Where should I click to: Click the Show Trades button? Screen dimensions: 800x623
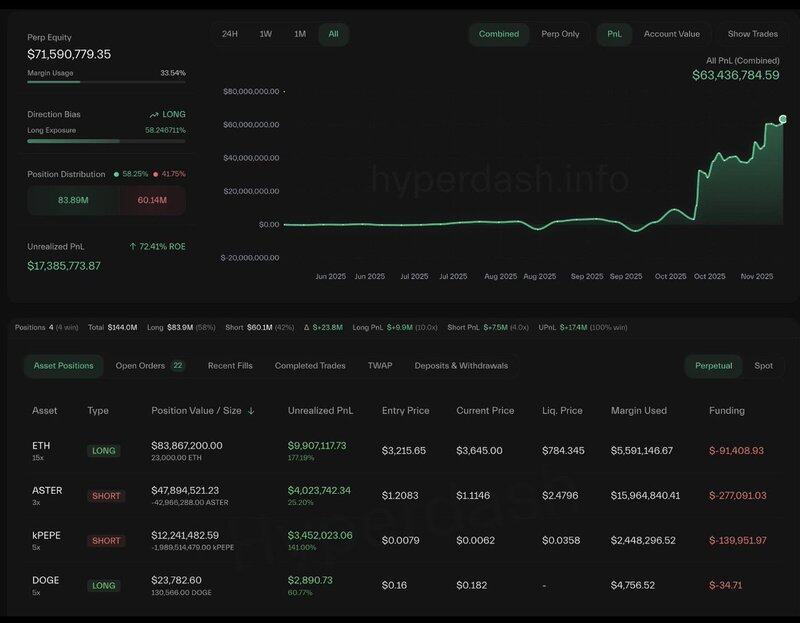pos(752,34)
